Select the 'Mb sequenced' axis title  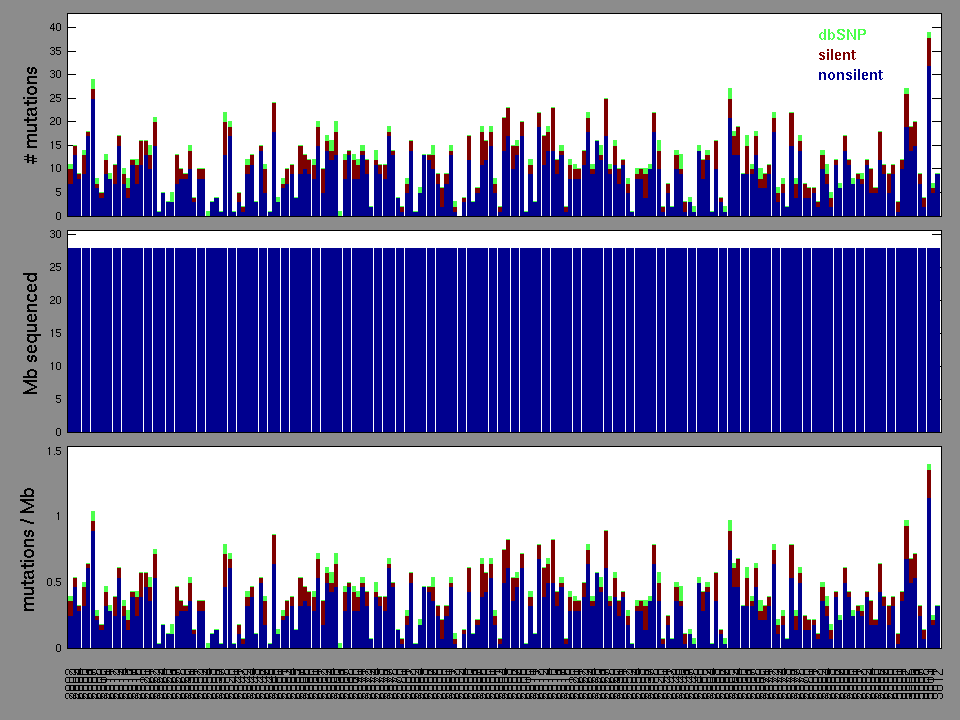click(x=31, y=332)
